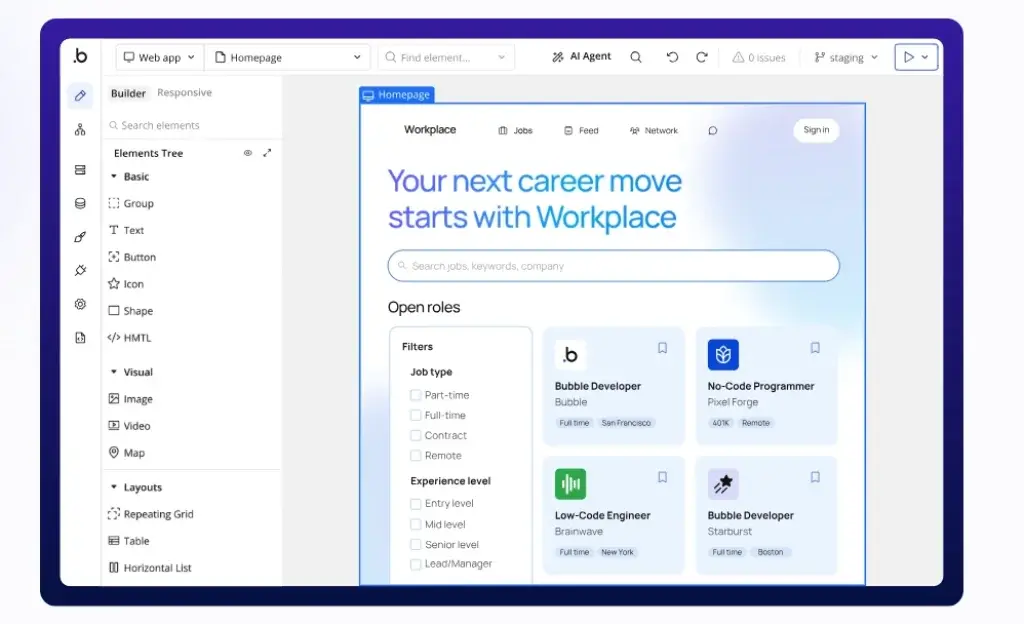The width and height of the screenshot is (1024, 624).
Task: Open the Homepage page selector dropdown
Action: pos(288,57)
